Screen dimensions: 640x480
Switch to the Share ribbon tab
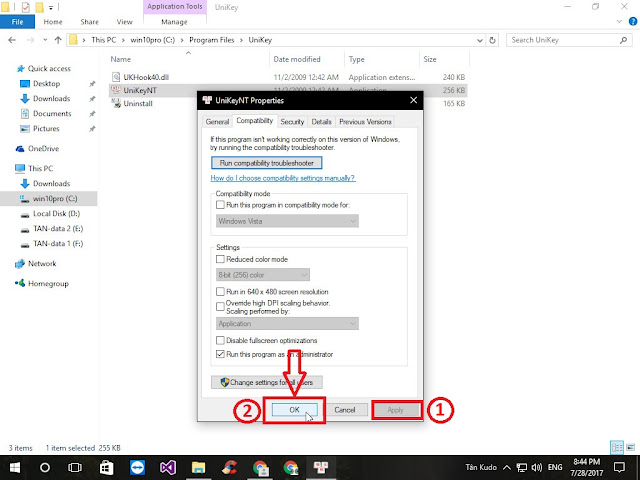coord(89,22)
